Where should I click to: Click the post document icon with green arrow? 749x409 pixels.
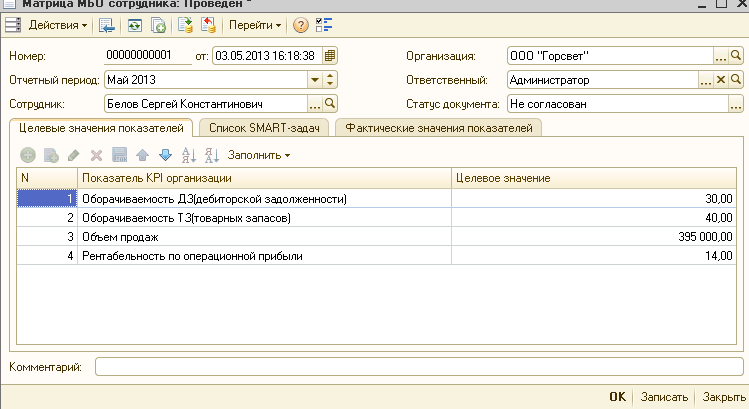[185, 25]
